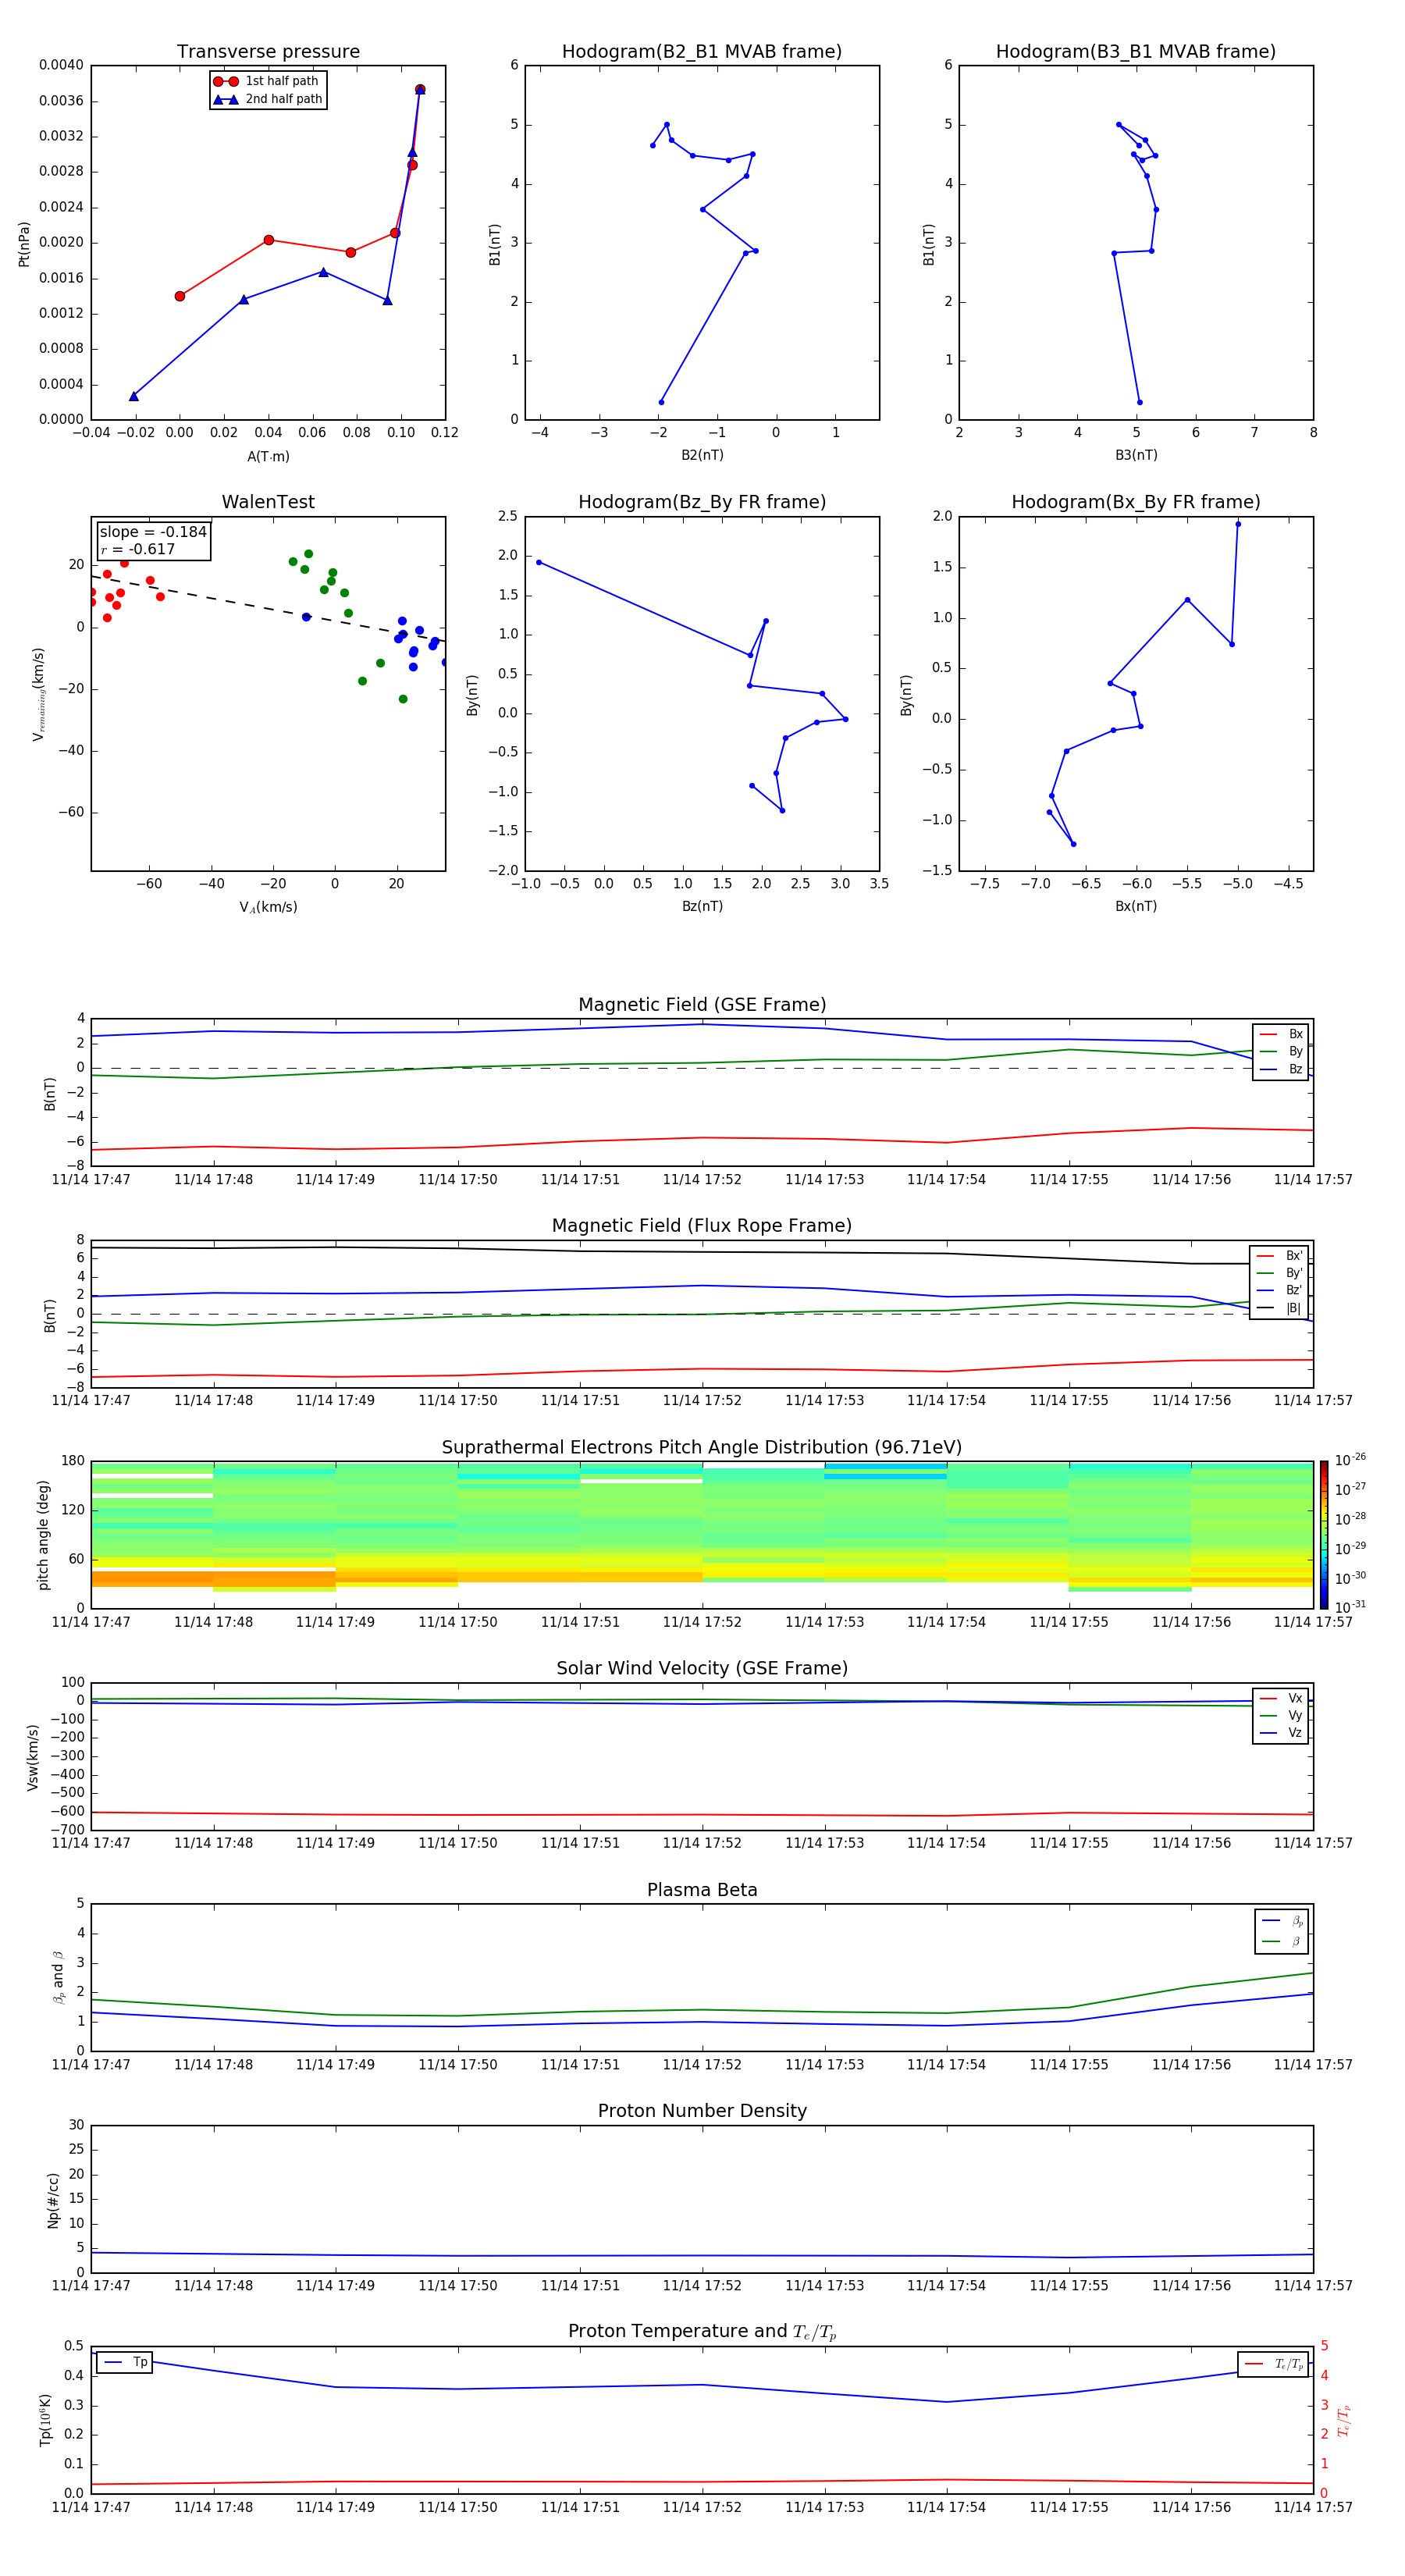The width and height of the screenshot is (1405, 2576).
Task: Click the 'Hodogram(B3_B1 MVAB frame)' title
Action: pyautogui.click(x=1136, y=52)
